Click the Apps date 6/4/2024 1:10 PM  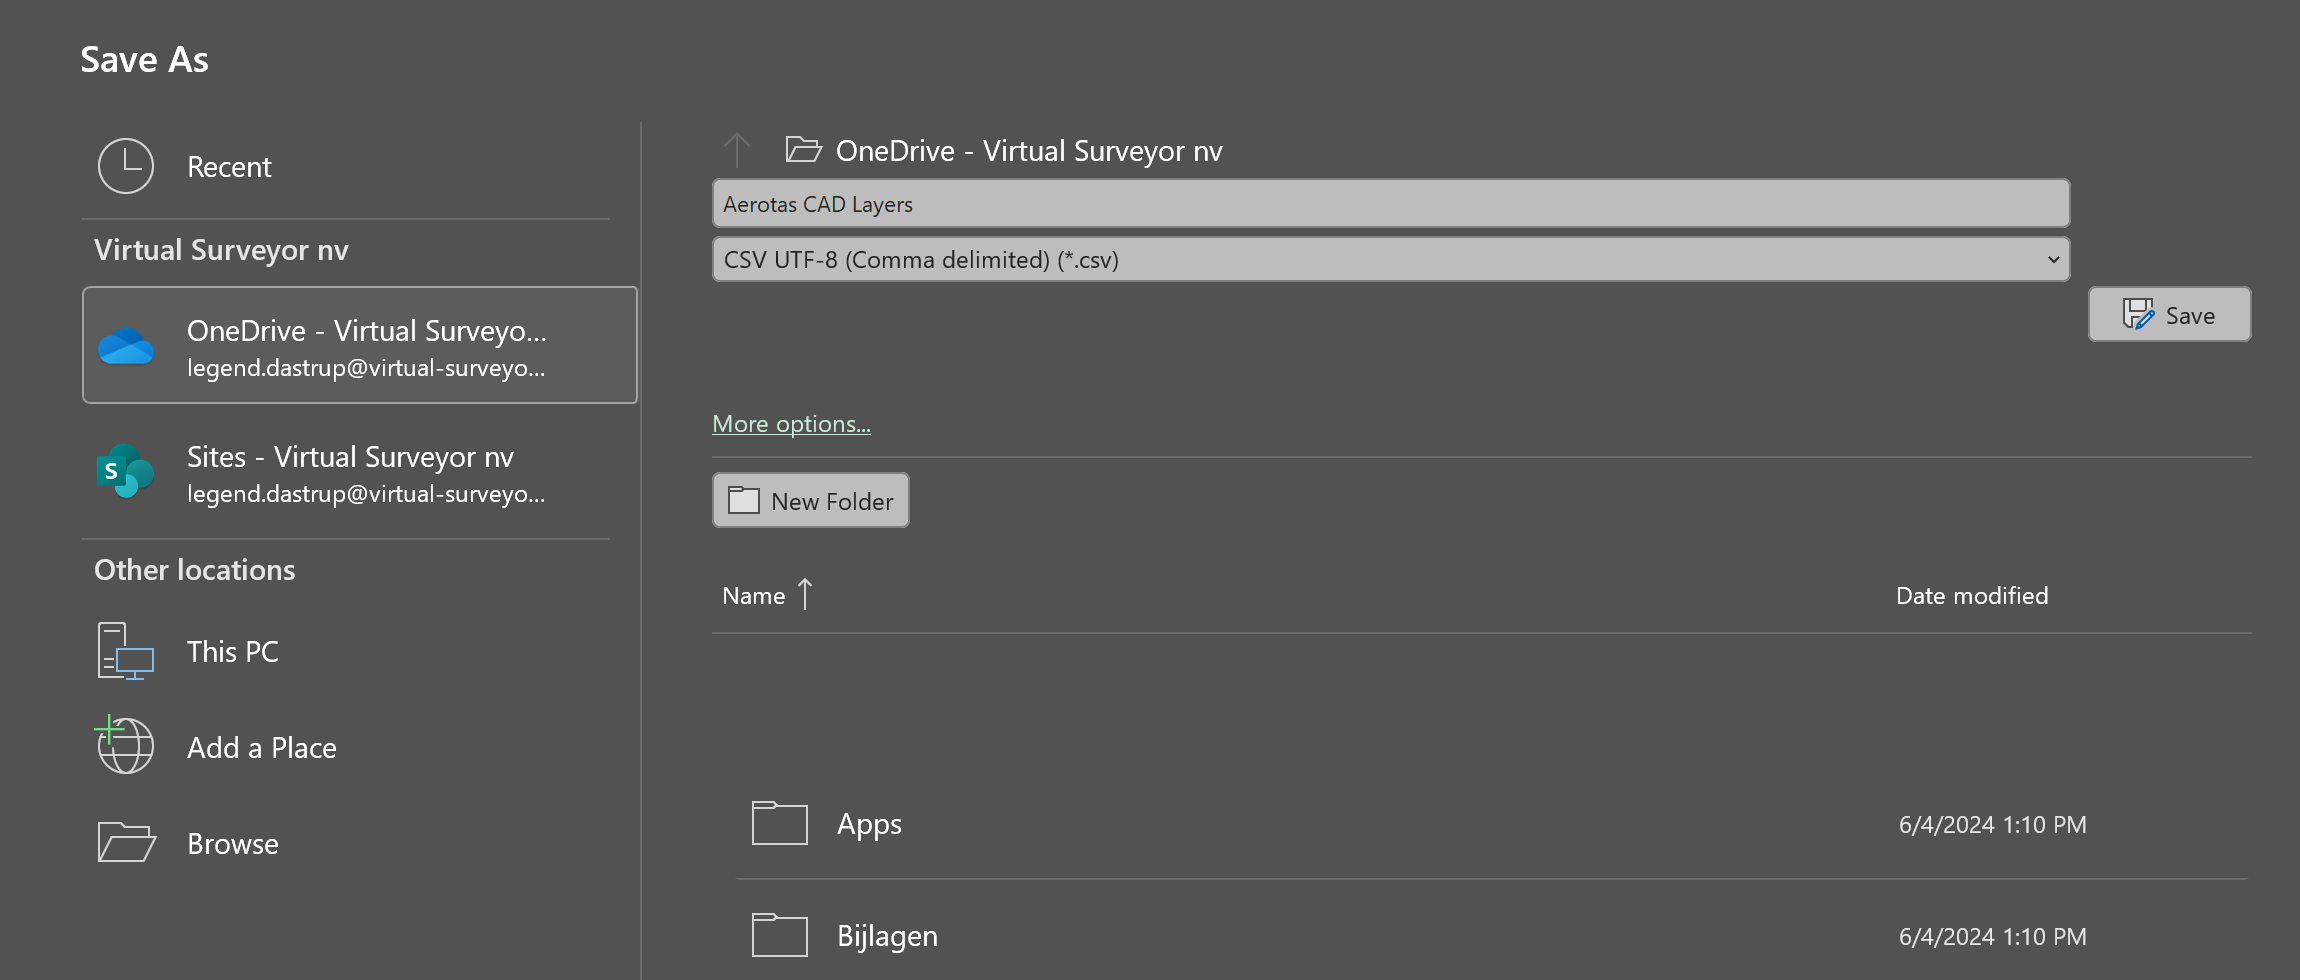(1993, 825)
